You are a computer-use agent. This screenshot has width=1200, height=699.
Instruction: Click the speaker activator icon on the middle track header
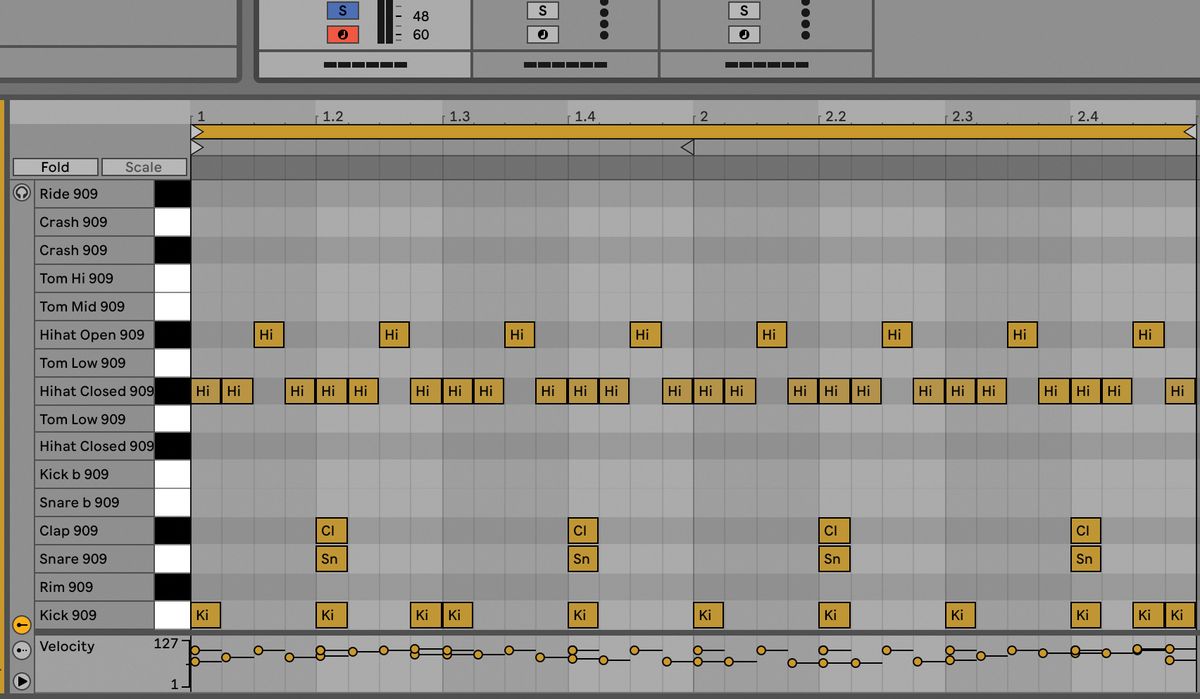click(541, 33)
